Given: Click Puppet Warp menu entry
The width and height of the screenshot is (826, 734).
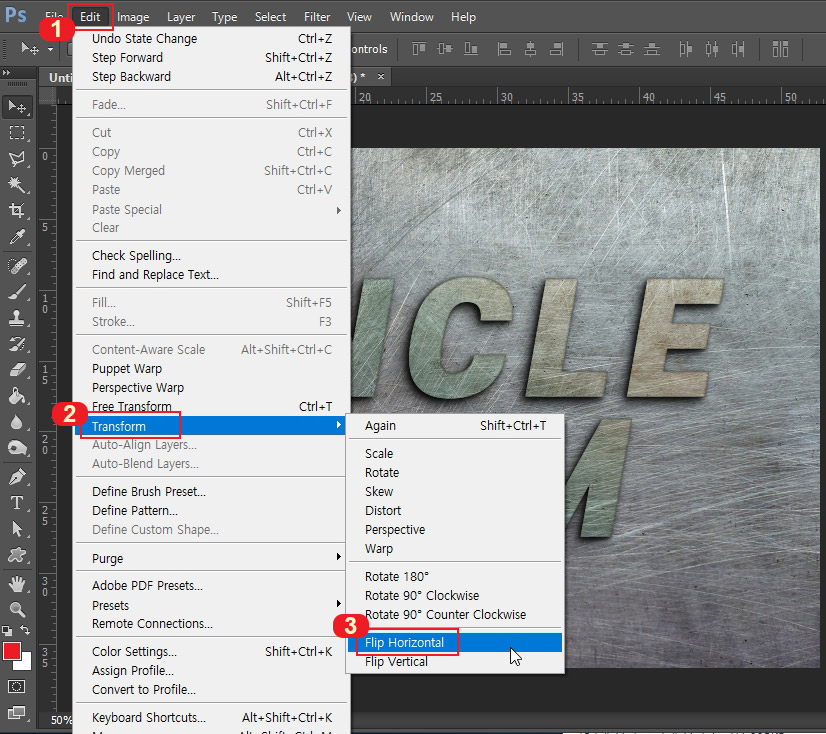Looking at the screenshot, I should [x=211, y=368].
